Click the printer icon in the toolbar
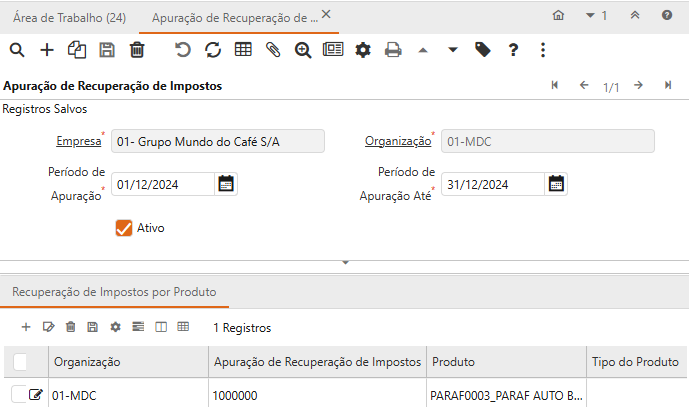Screen dimensions: 689x414 click(393, 50)
